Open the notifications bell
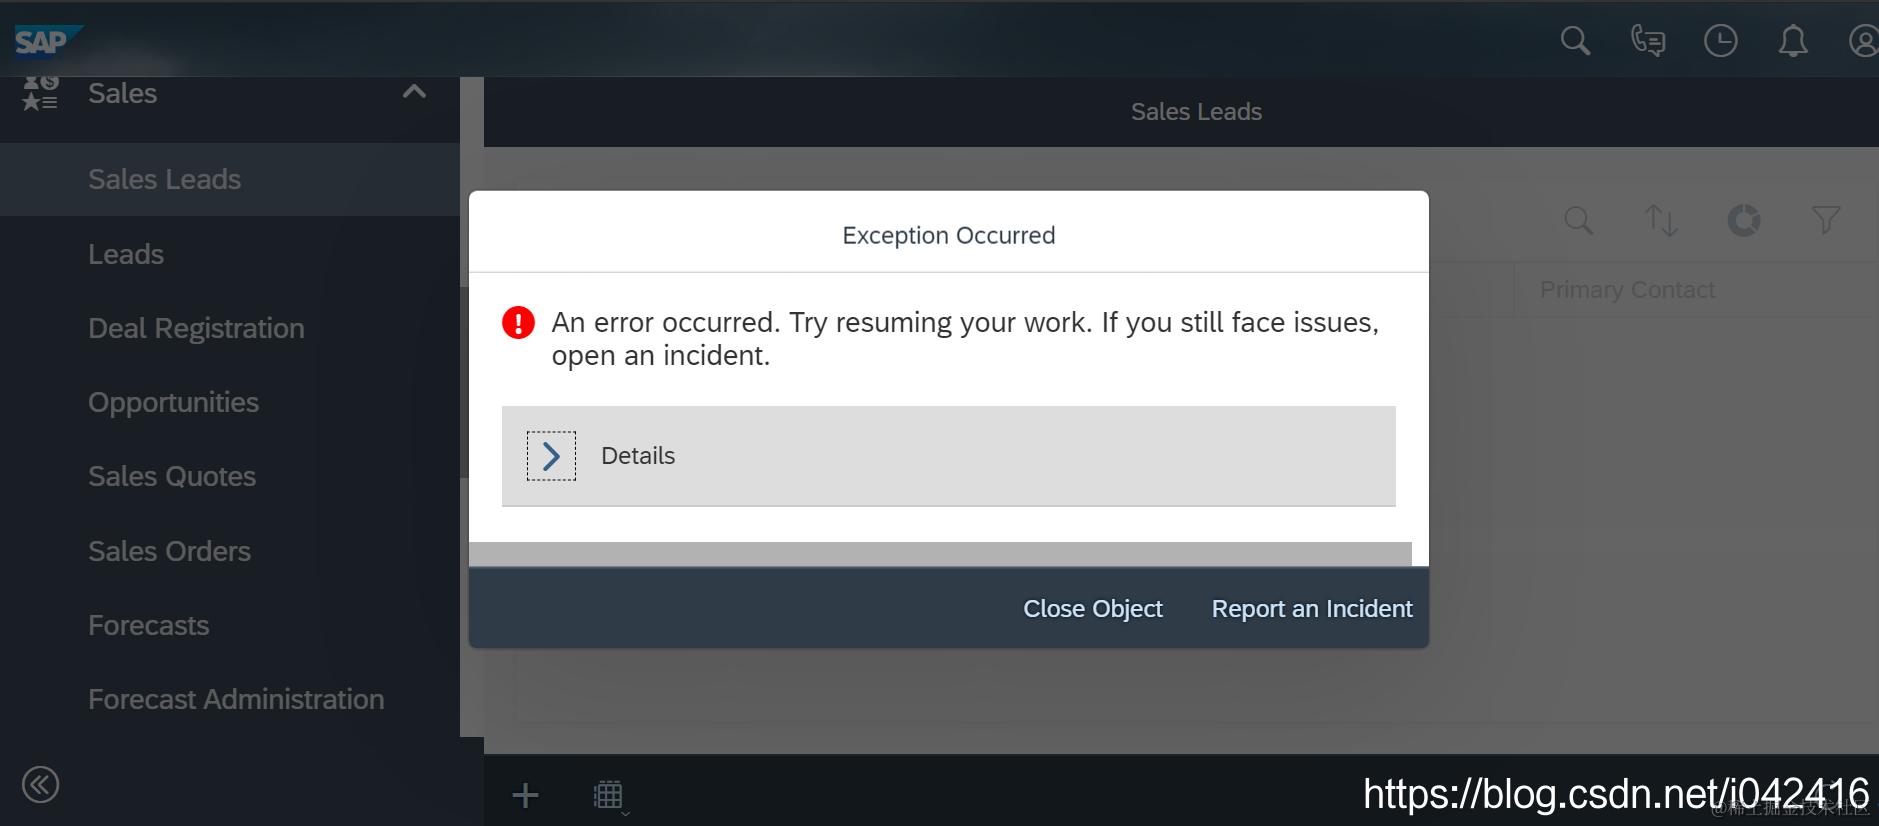This screenshot has width=1879, height=826. pos(1793,41)
